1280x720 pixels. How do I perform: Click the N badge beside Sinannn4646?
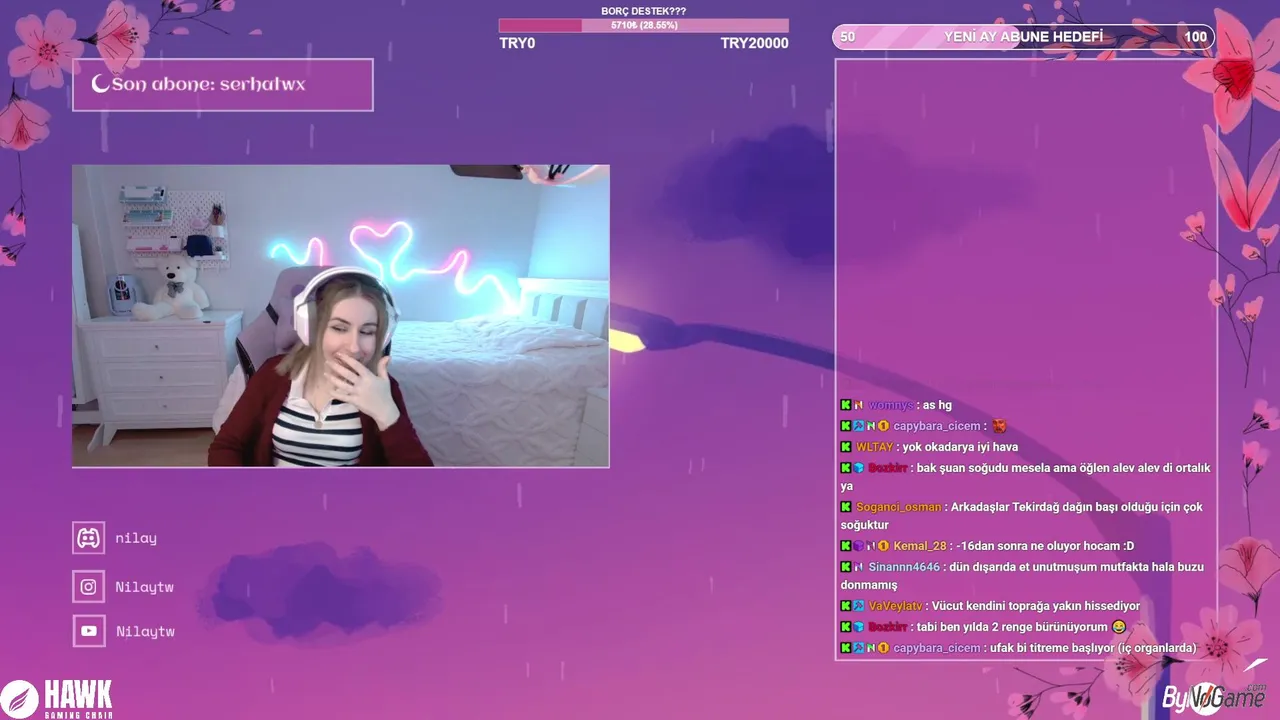coord(858,567)
